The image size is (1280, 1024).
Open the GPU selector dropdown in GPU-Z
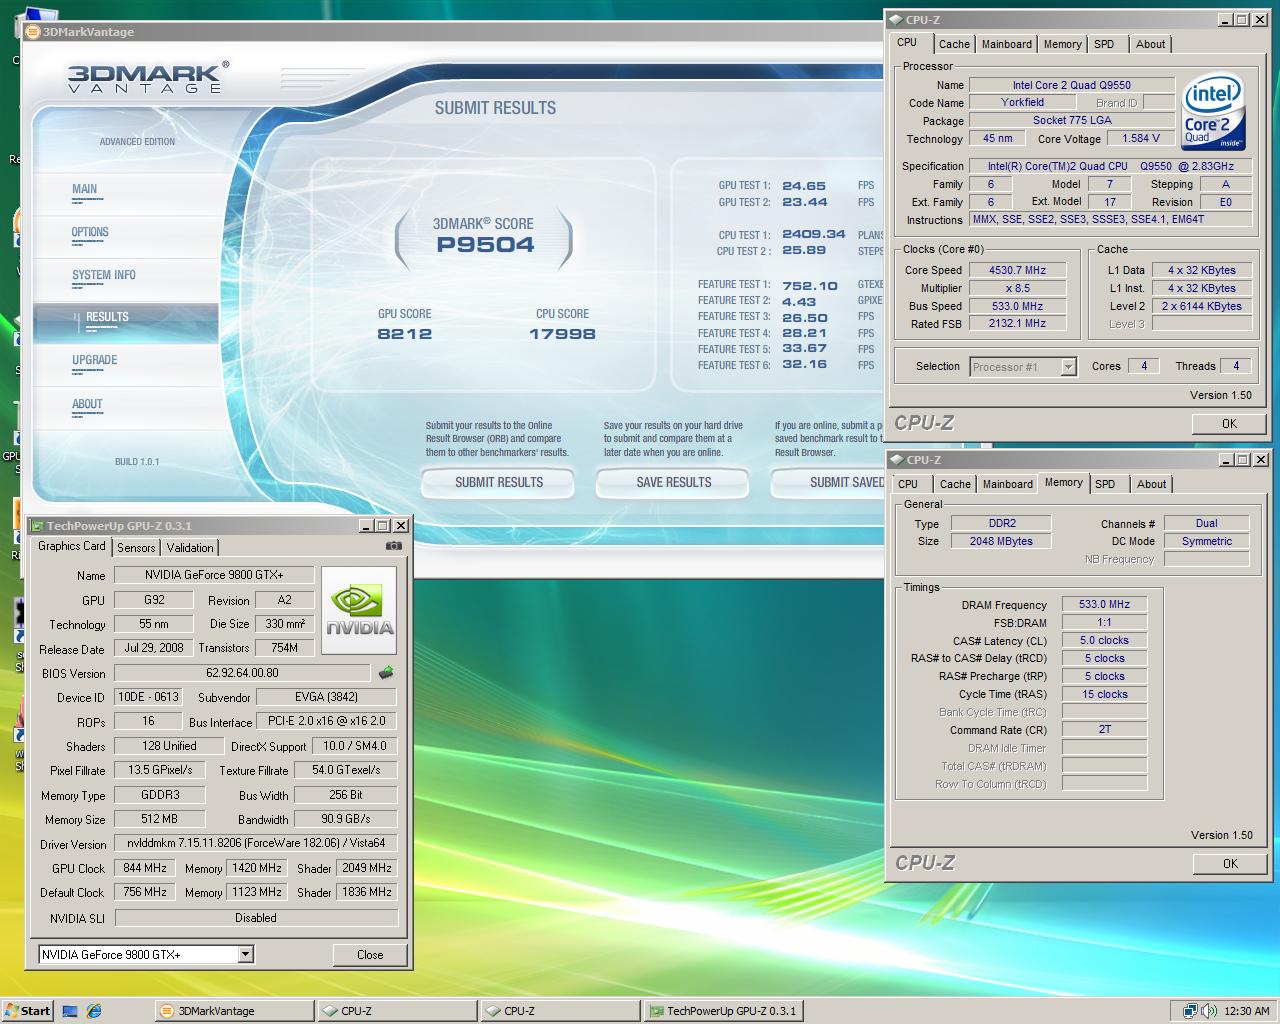click(x=245, y=955)
